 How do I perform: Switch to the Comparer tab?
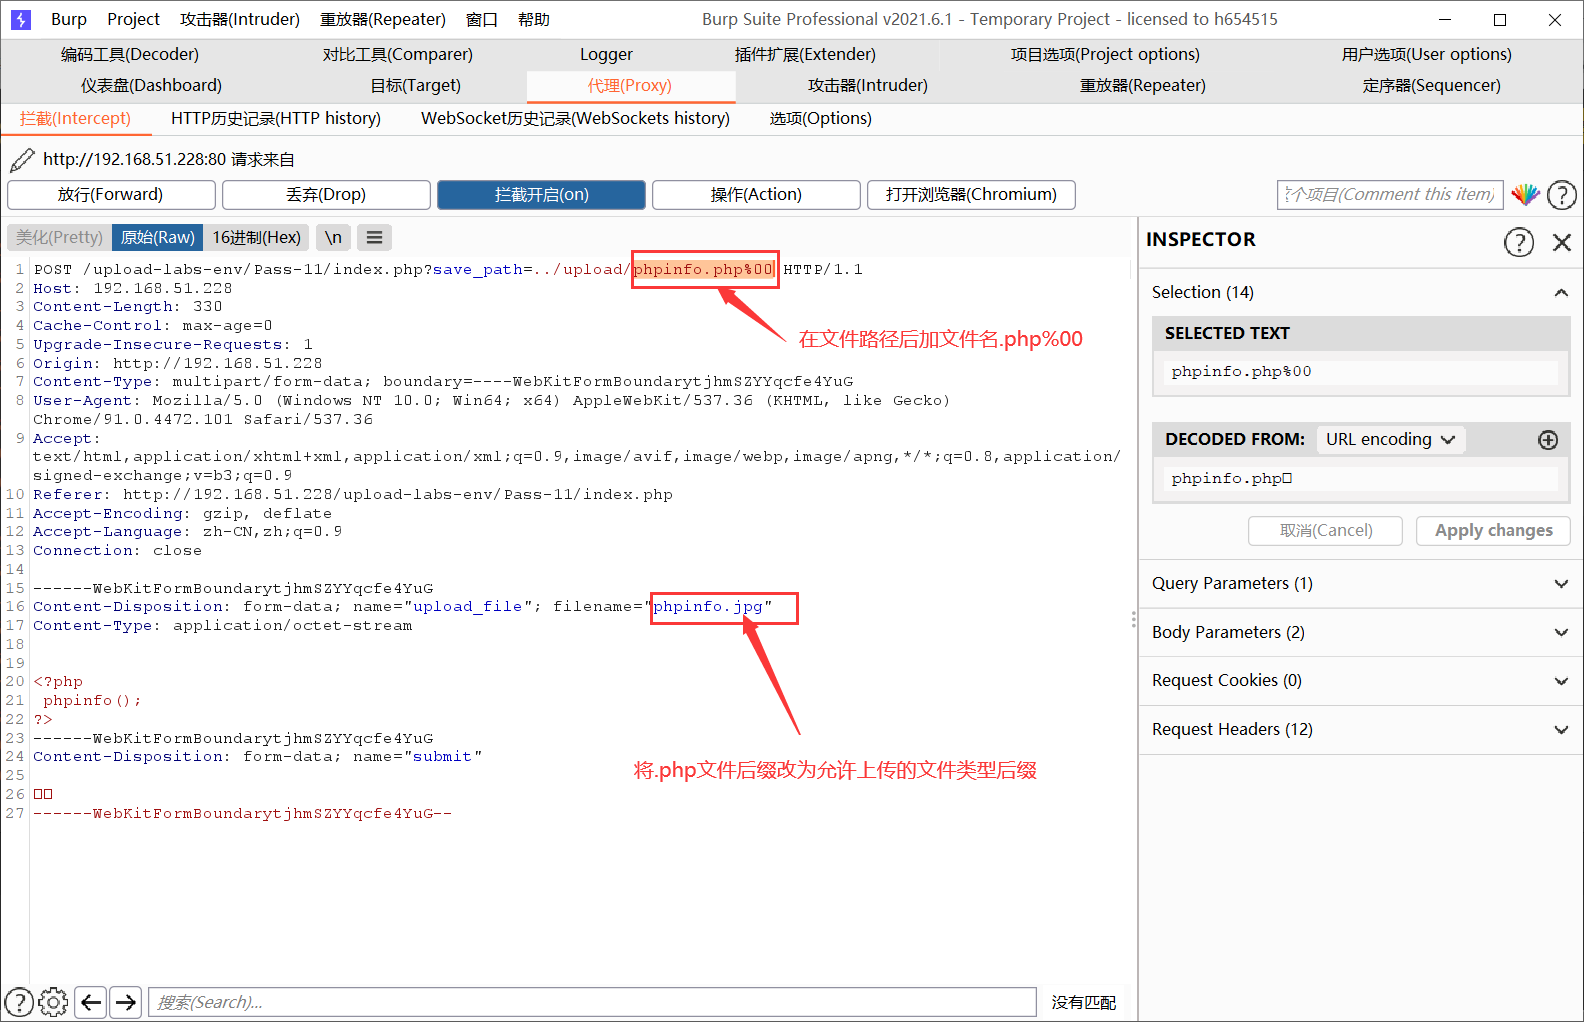[x=398, y=54]
